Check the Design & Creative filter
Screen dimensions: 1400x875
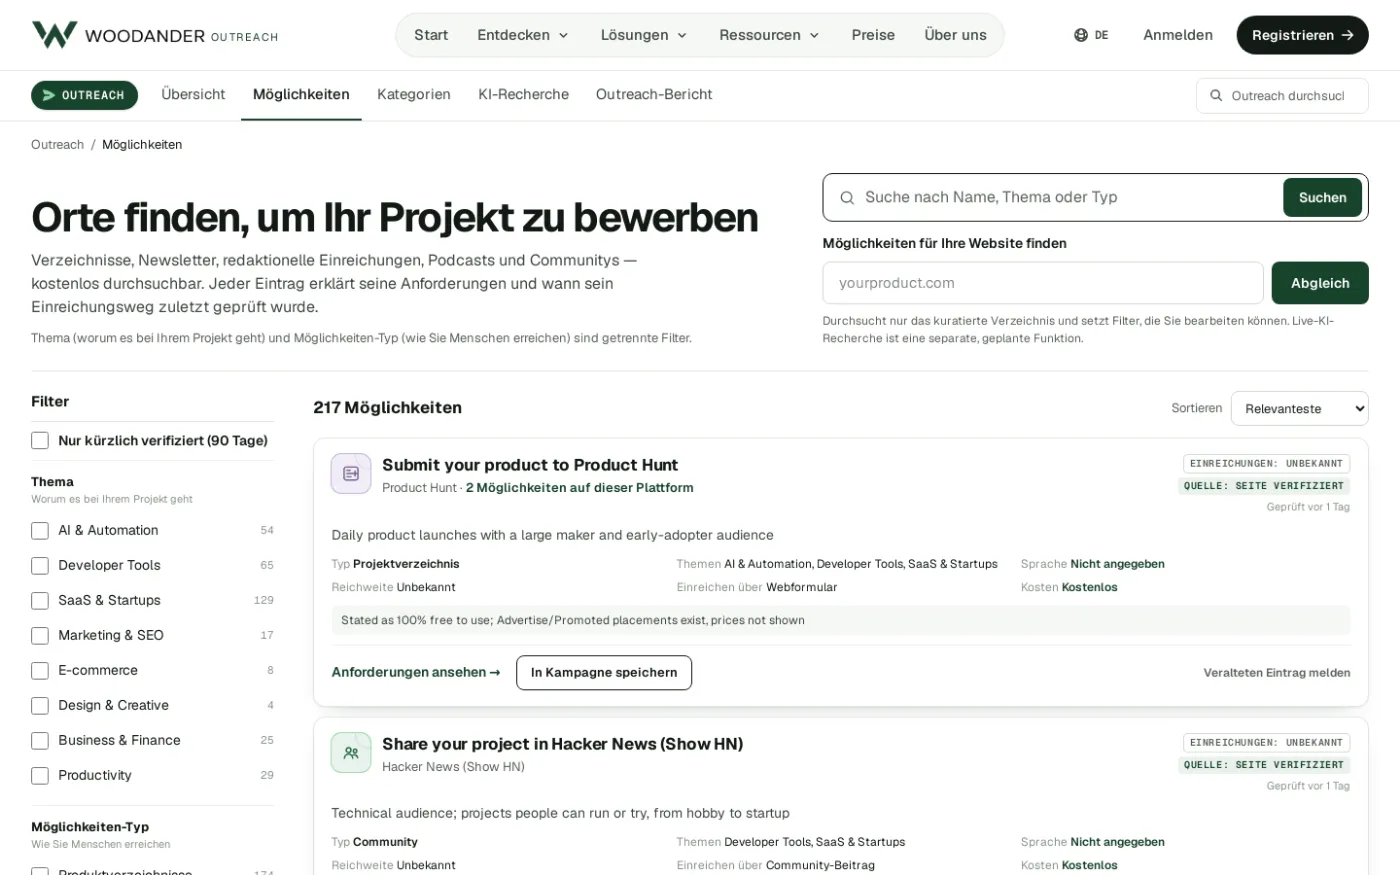pyautogui.click(x=40, y=706)
